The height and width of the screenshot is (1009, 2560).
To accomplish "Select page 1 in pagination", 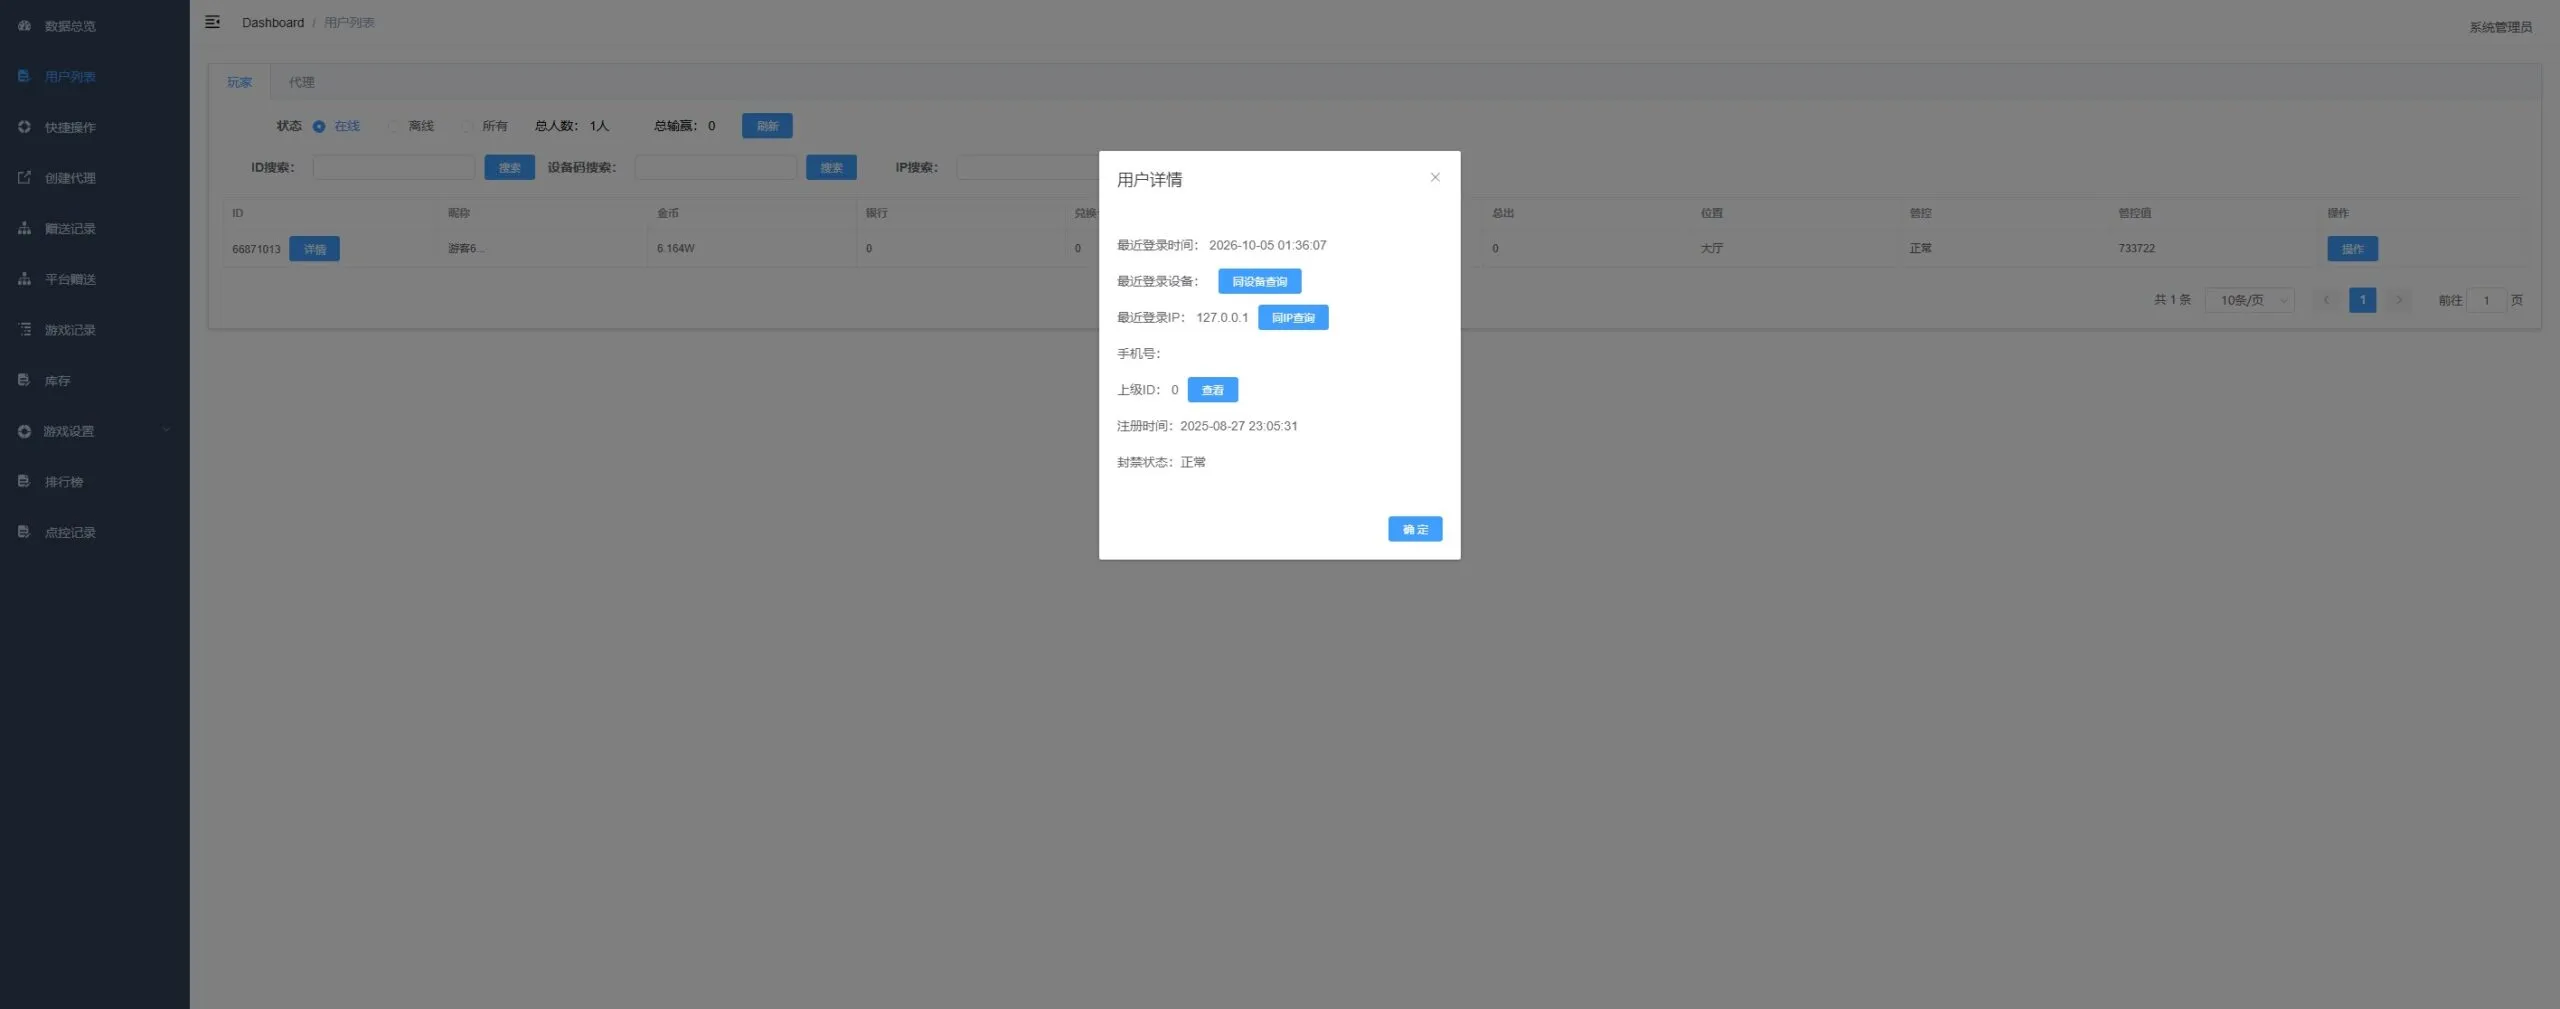I will click(2362, 300).
